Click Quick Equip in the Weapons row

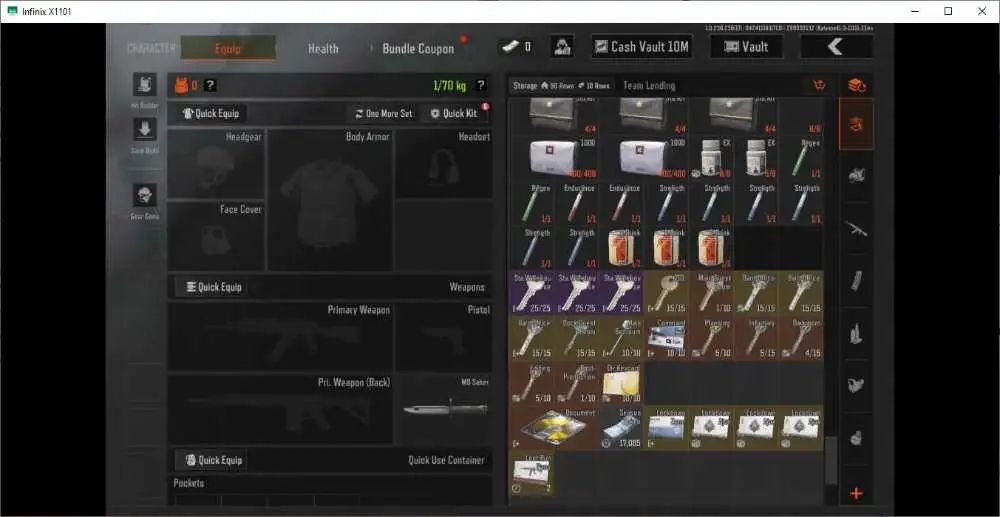214,287
